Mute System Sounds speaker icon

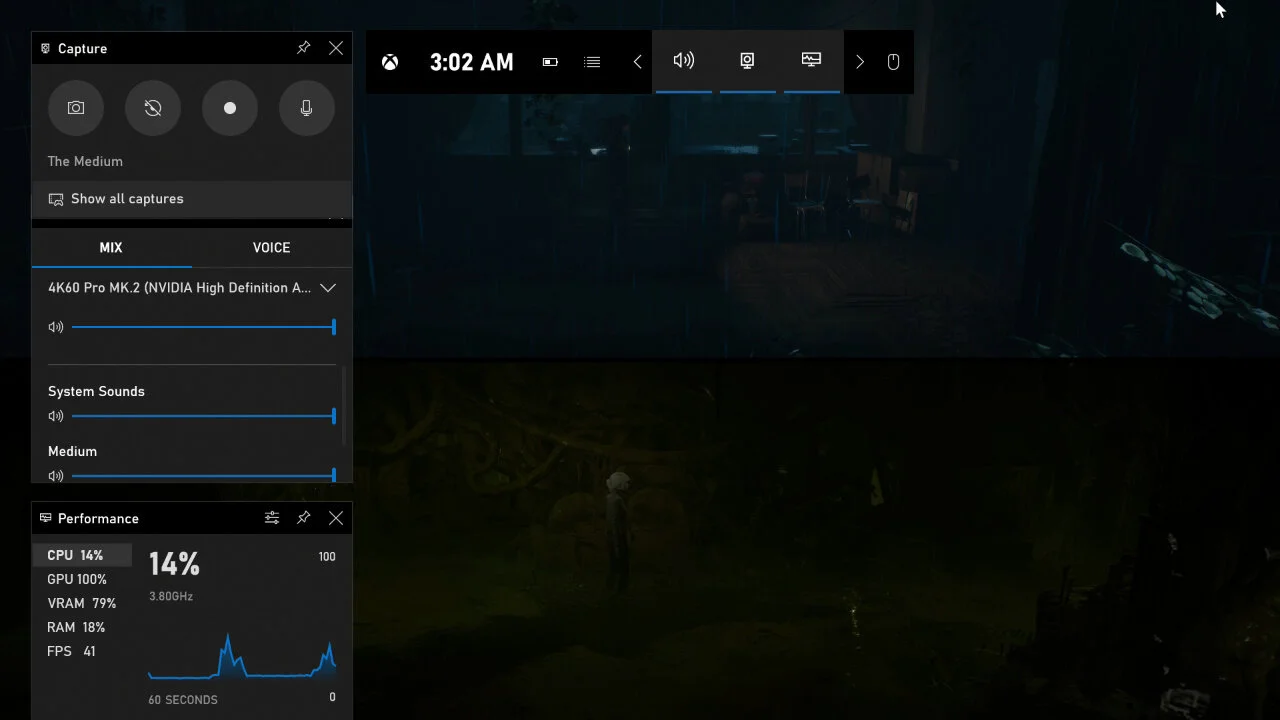click(56, 416)
